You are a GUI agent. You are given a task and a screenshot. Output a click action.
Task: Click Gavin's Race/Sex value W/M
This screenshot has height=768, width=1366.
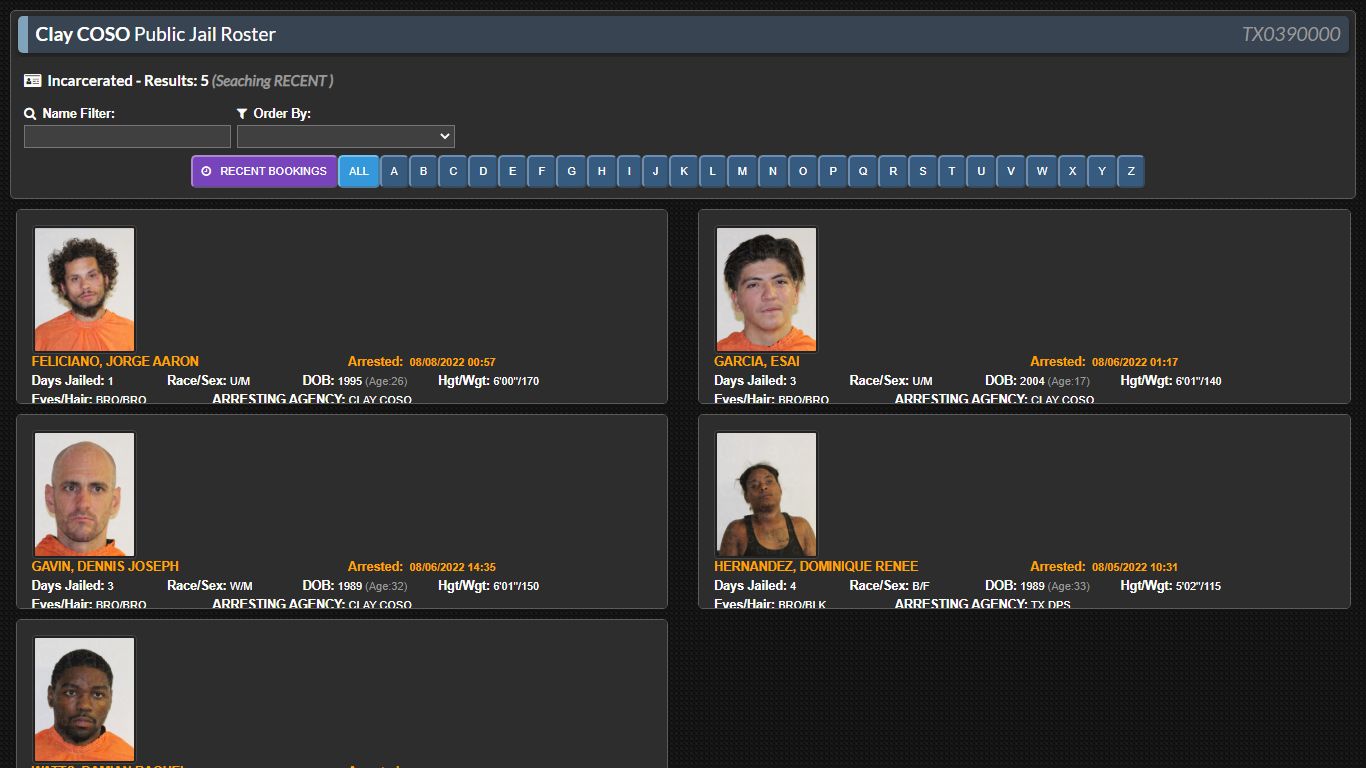click(x=241, y=586)
